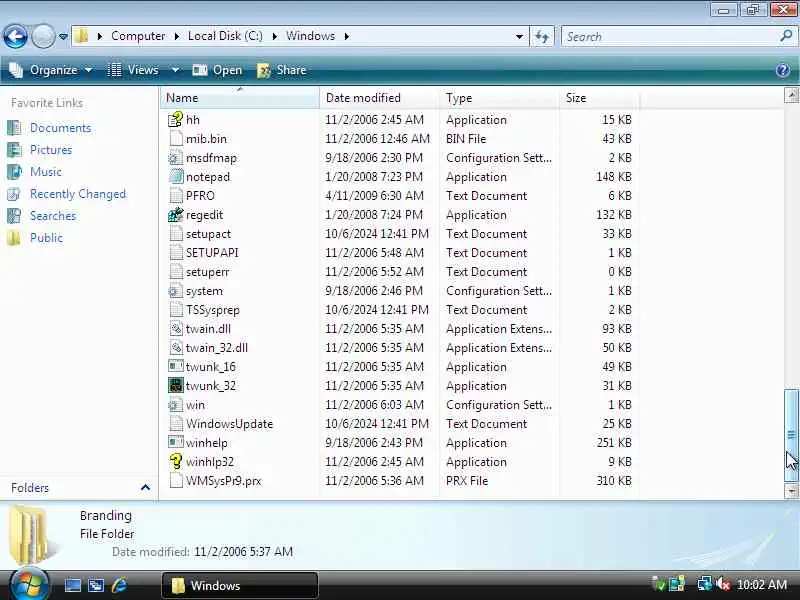Expand the address bar history dropdown

point(519,36)
